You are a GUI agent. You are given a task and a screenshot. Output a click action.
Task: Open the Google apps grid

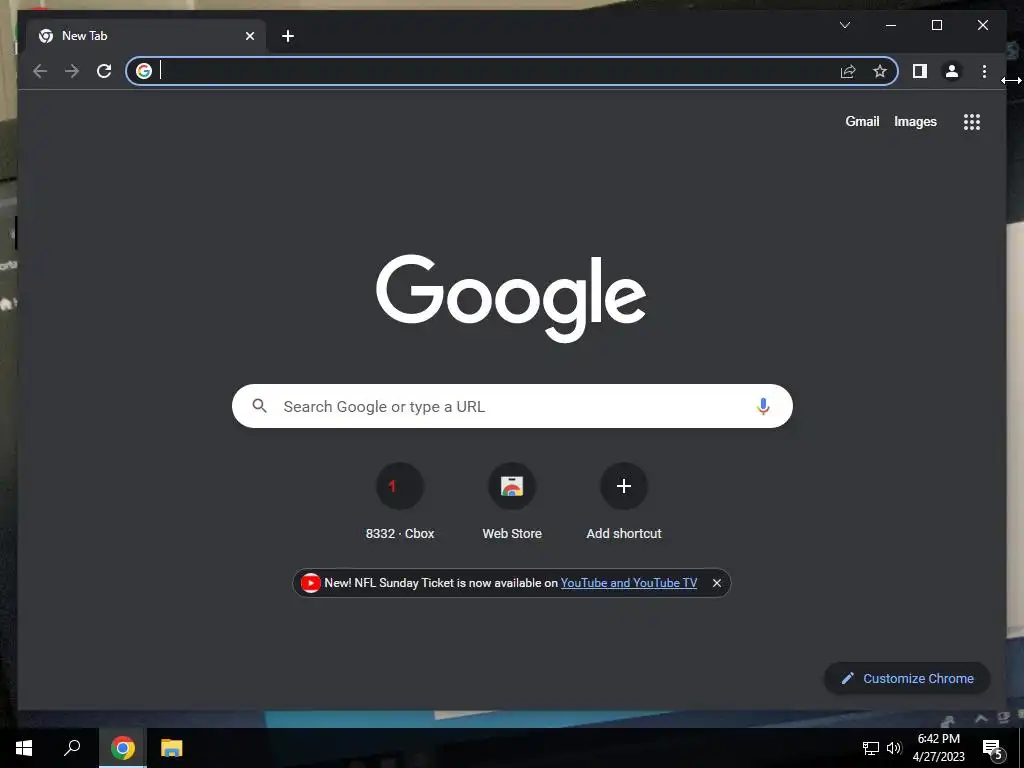(972, 122)
